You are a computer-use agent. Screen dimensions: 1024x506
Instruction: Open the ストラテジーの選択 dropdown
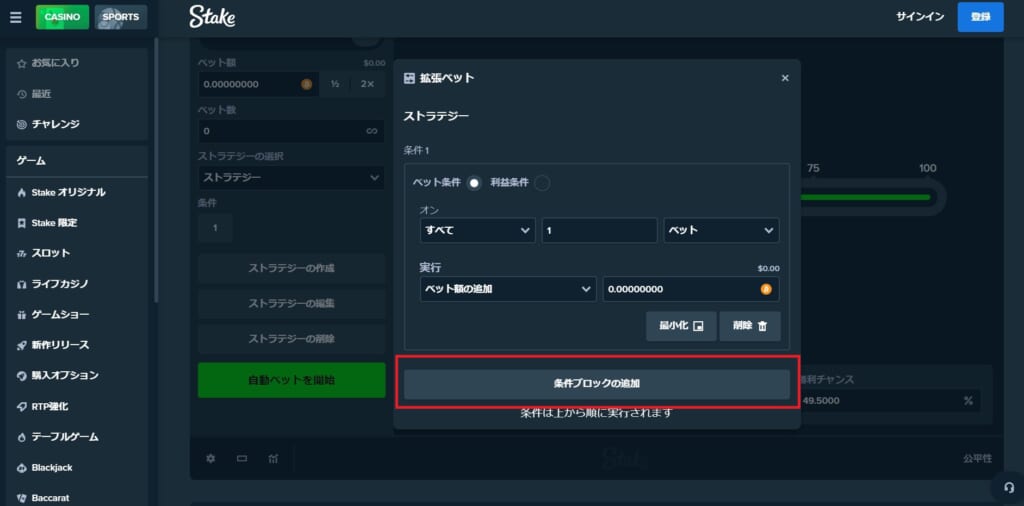coord(291,178)
